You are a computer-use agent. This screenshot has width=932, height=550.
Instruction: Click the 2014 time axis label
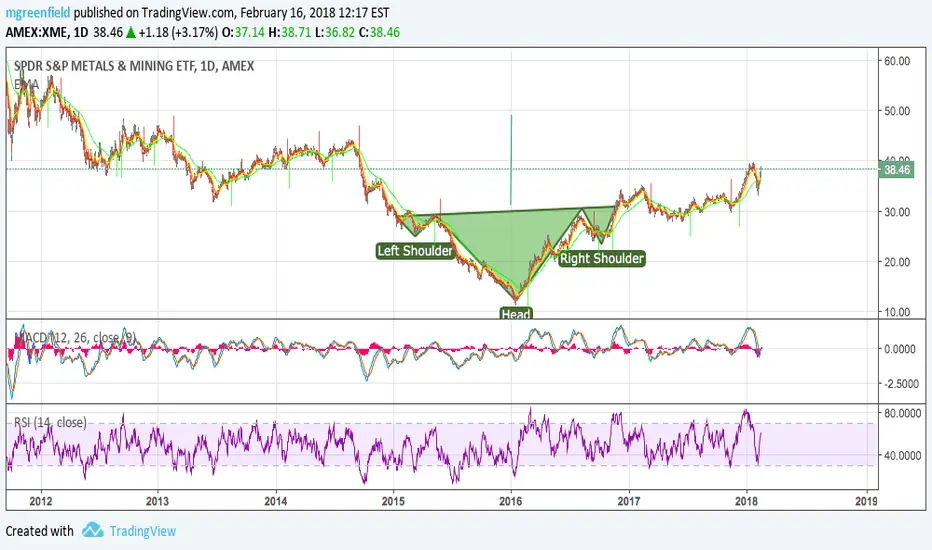click(x=276, y=501)
